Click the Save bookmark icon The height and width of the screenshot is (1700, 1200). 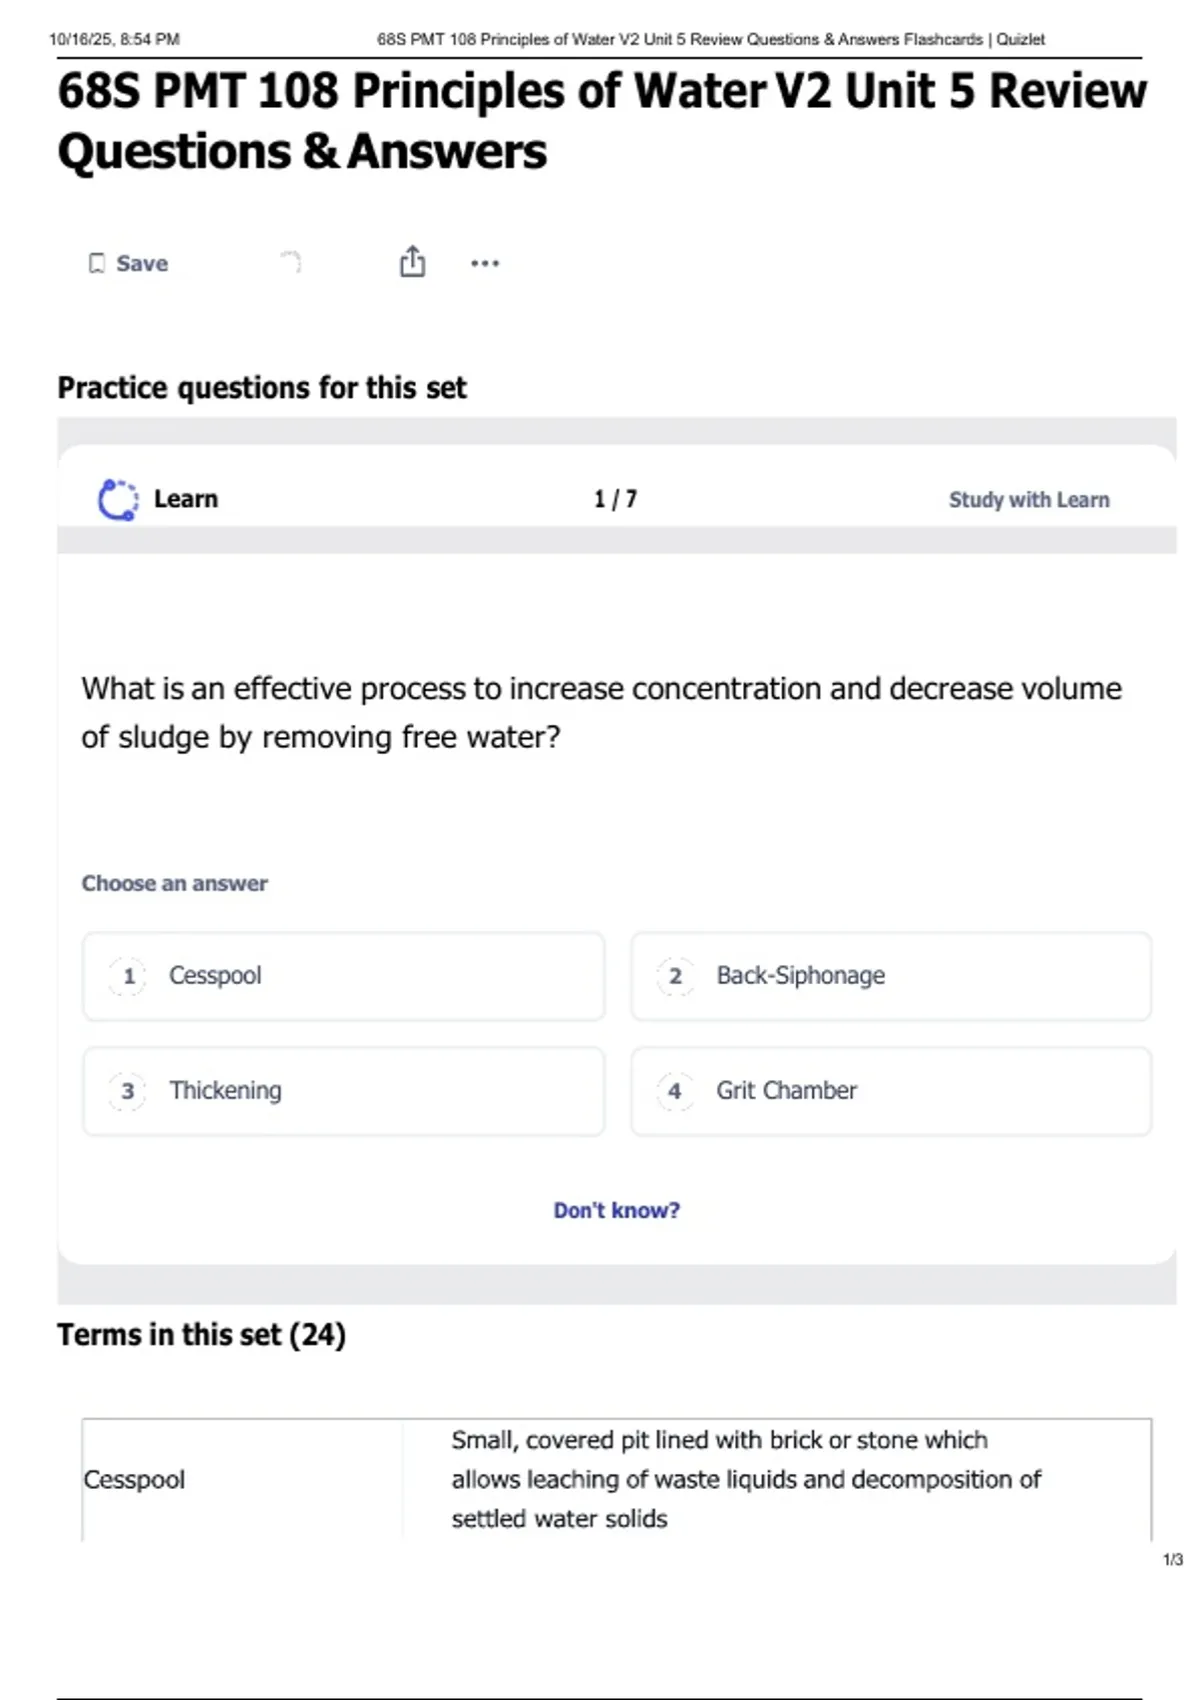click(97, 263)
